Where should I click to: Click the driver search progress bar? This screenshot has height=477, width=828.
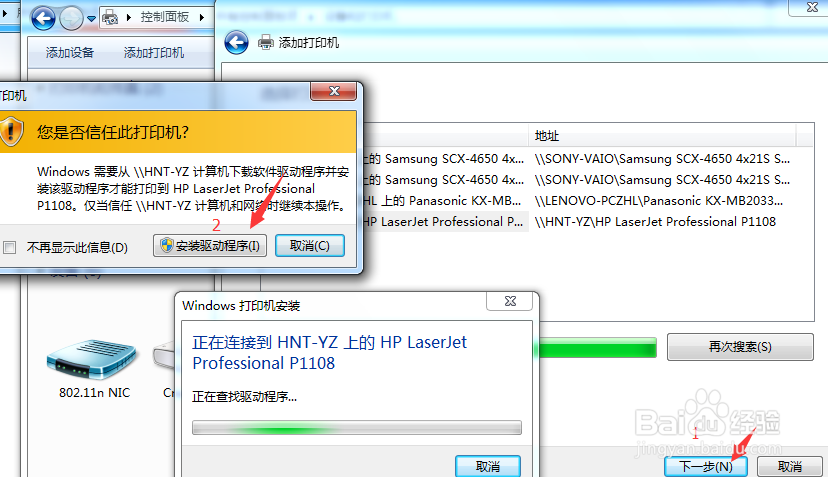pyautogui.click(x=357, y=428)
